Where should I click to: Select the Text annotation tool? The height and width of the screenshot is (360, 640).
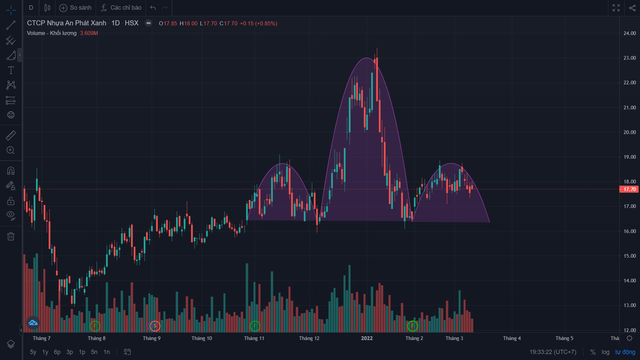[x=11, y=70]
